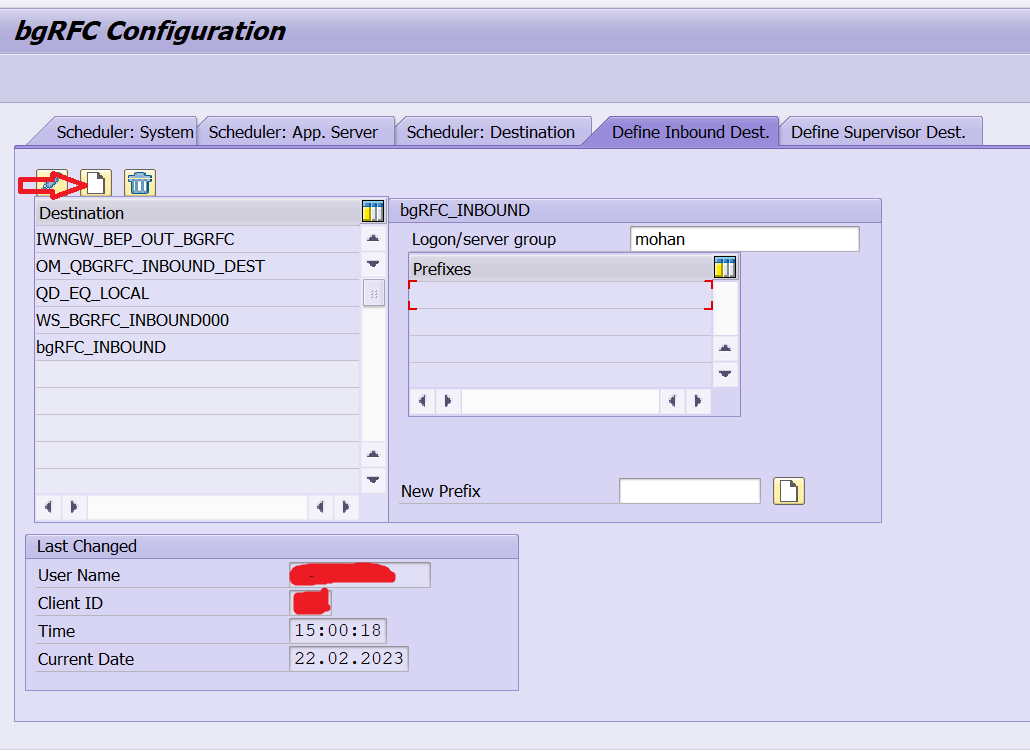
Task: Click the Logon/server group field containing mohan
Action: point(744,238)
